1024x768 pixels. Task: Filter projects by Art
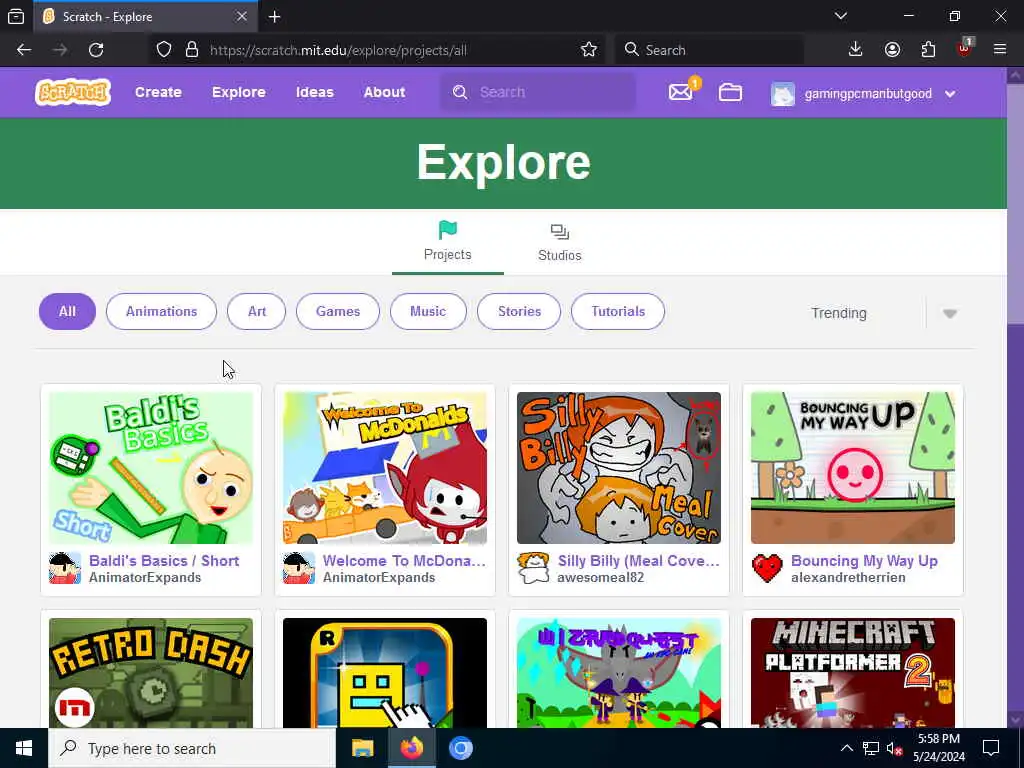coord(257,312)
